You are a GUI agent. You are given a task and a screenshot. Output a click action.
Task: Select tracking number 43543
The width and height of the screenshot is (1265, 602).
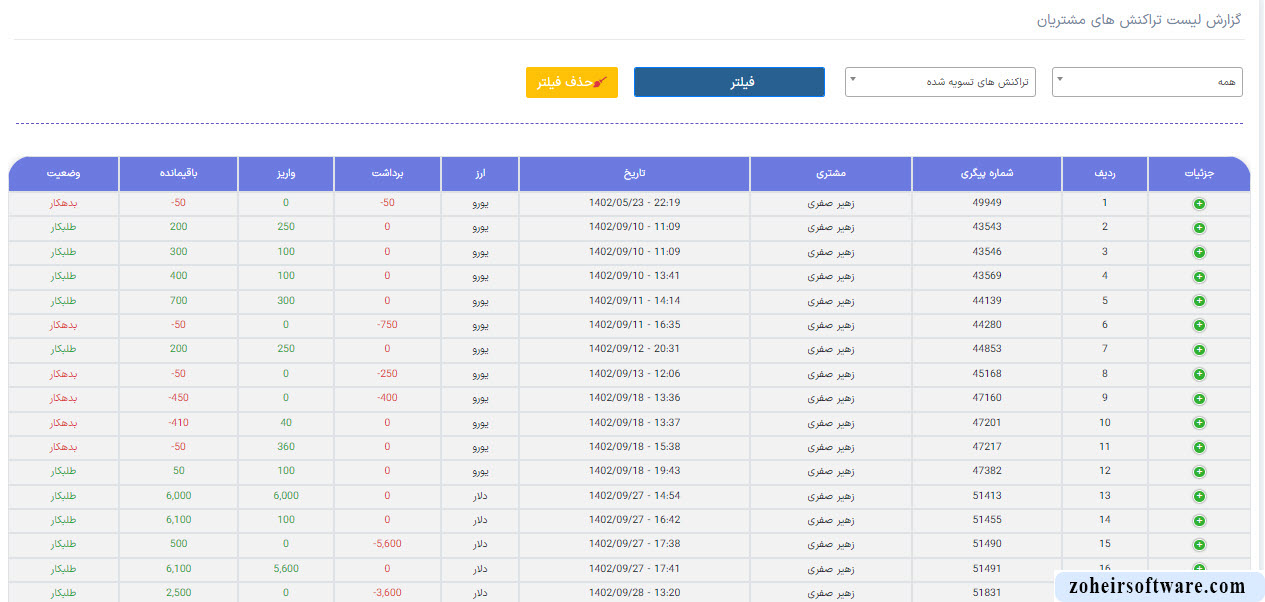click(x=987, y=227)
